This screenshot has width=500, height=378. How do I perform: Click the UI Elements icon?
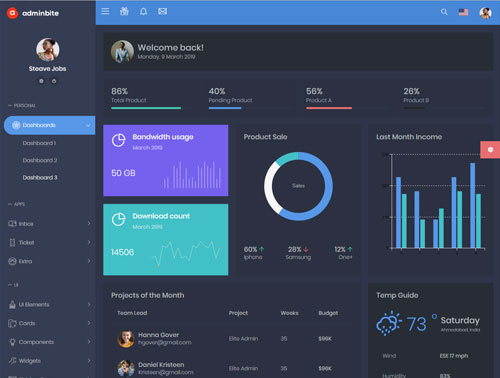(x=12, y=304)
